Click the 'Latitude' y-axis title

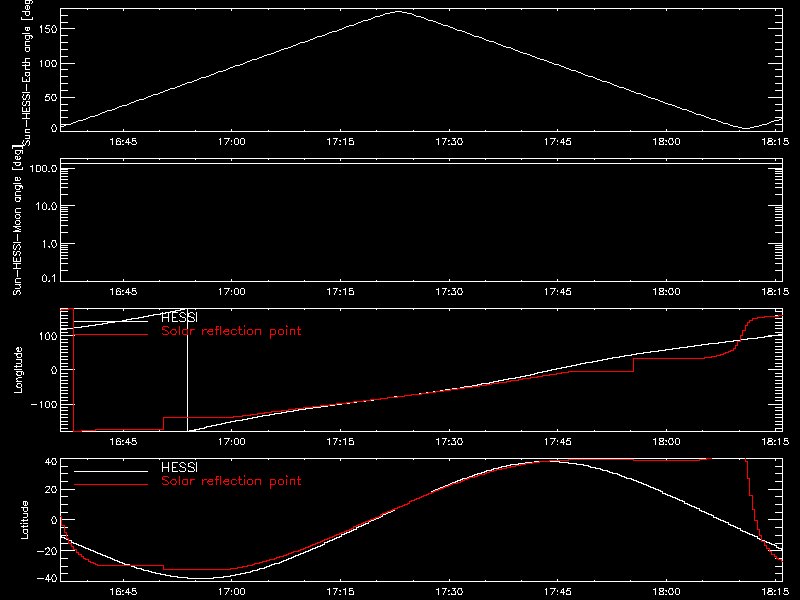(24, 520)
